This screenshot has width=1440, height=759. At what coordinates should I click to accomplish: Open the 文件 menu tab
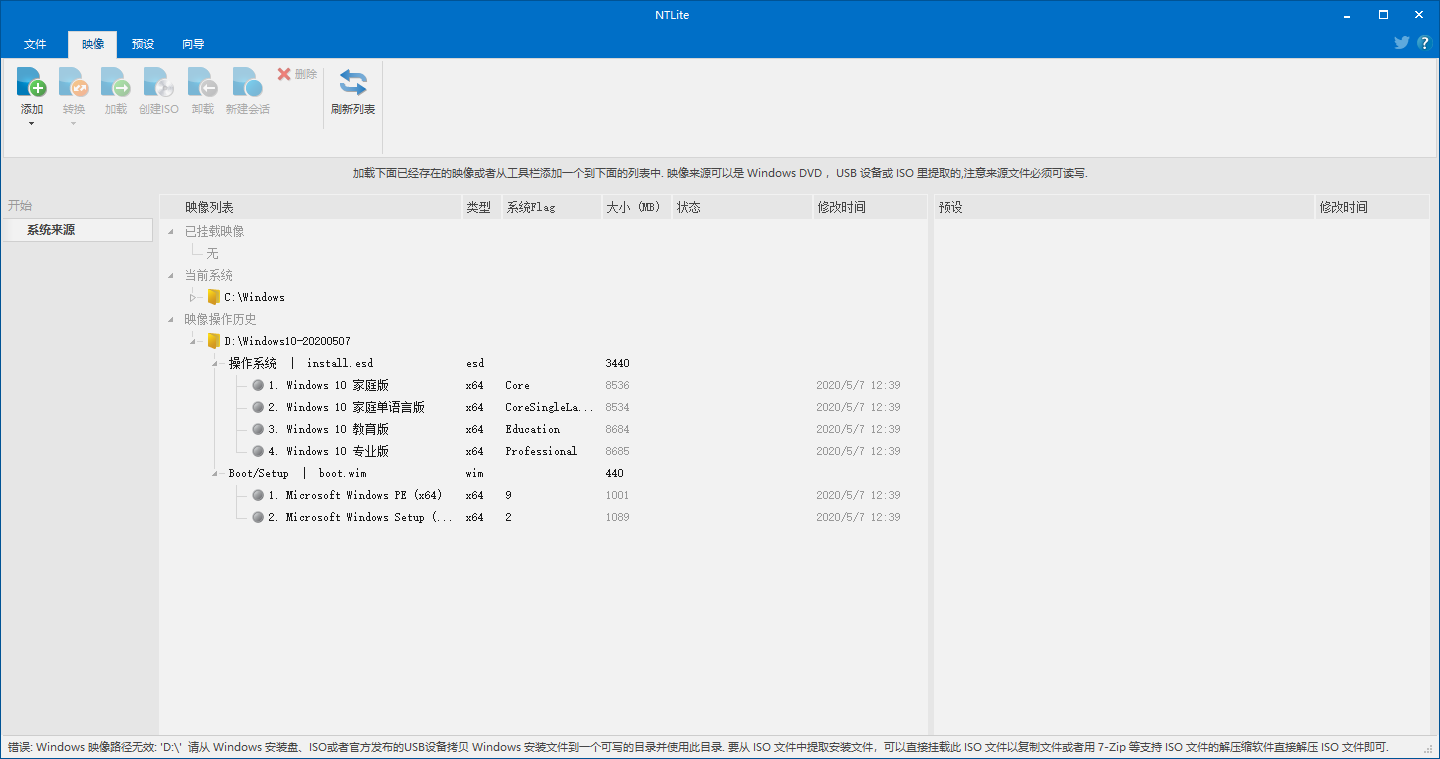35,44
